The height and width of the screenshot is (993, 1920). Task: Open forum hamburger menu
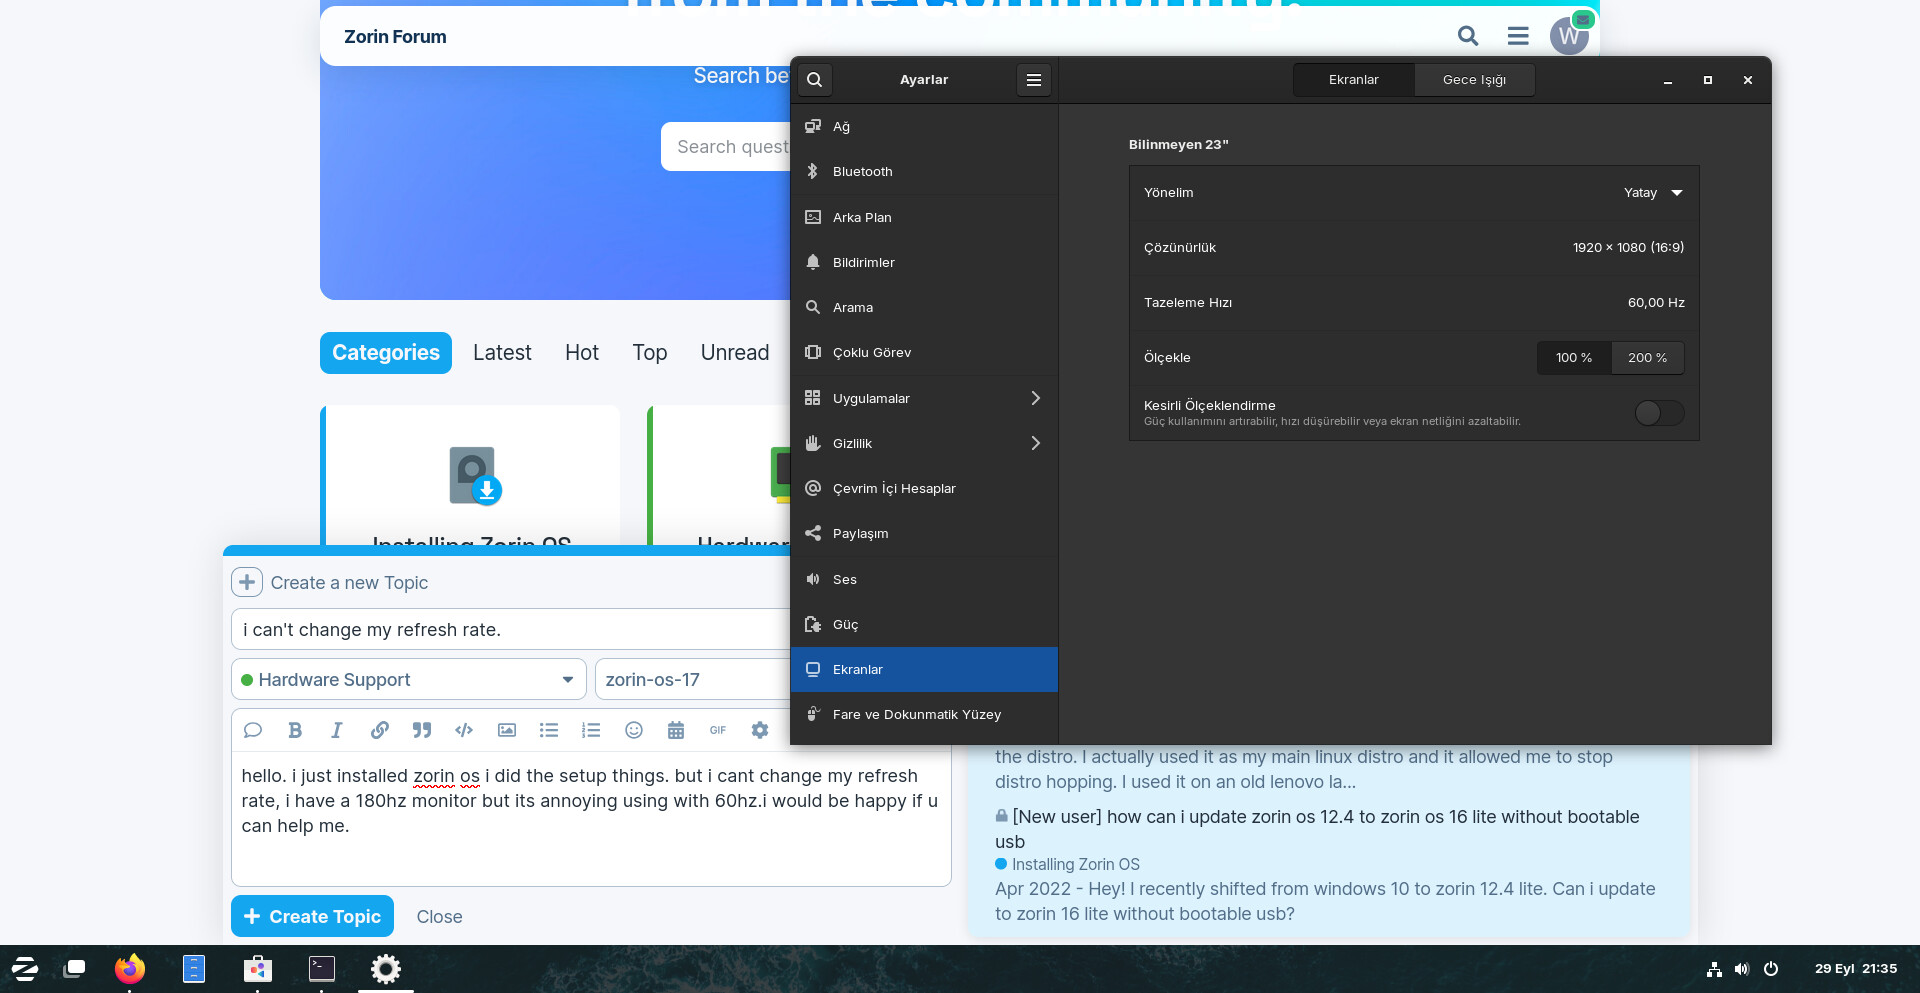click(x=1518, y=36)
